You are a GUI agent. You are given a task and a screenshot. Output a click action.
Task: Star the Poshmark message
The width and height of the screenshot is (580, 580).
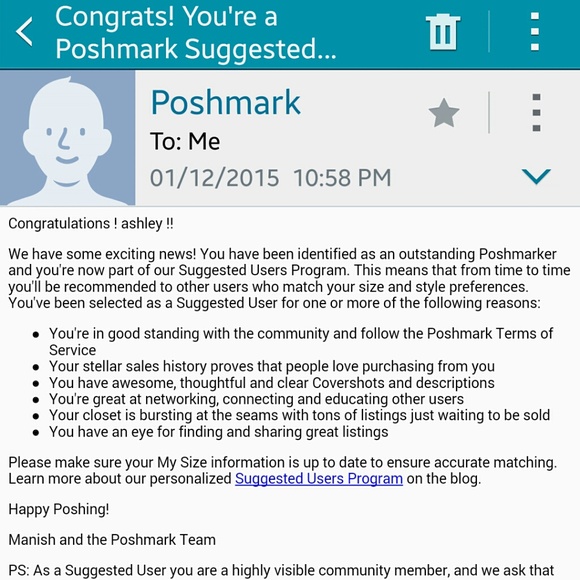tap(444, 112)
